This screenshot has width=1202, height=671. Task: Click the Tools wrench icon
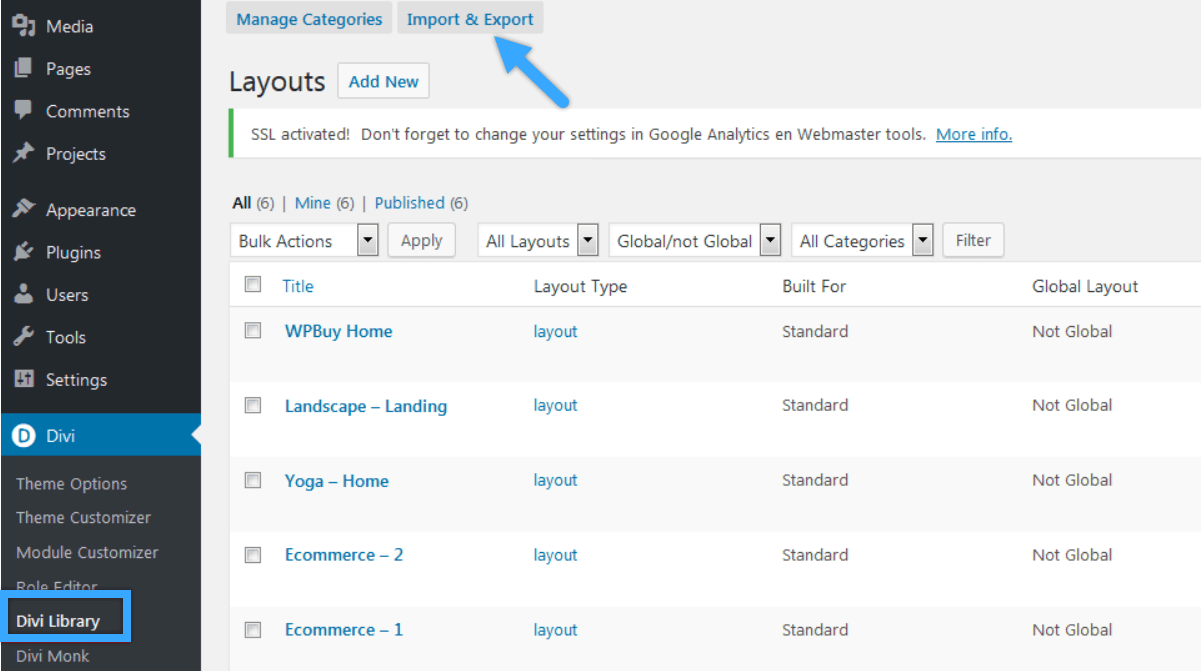click(24, 337)
